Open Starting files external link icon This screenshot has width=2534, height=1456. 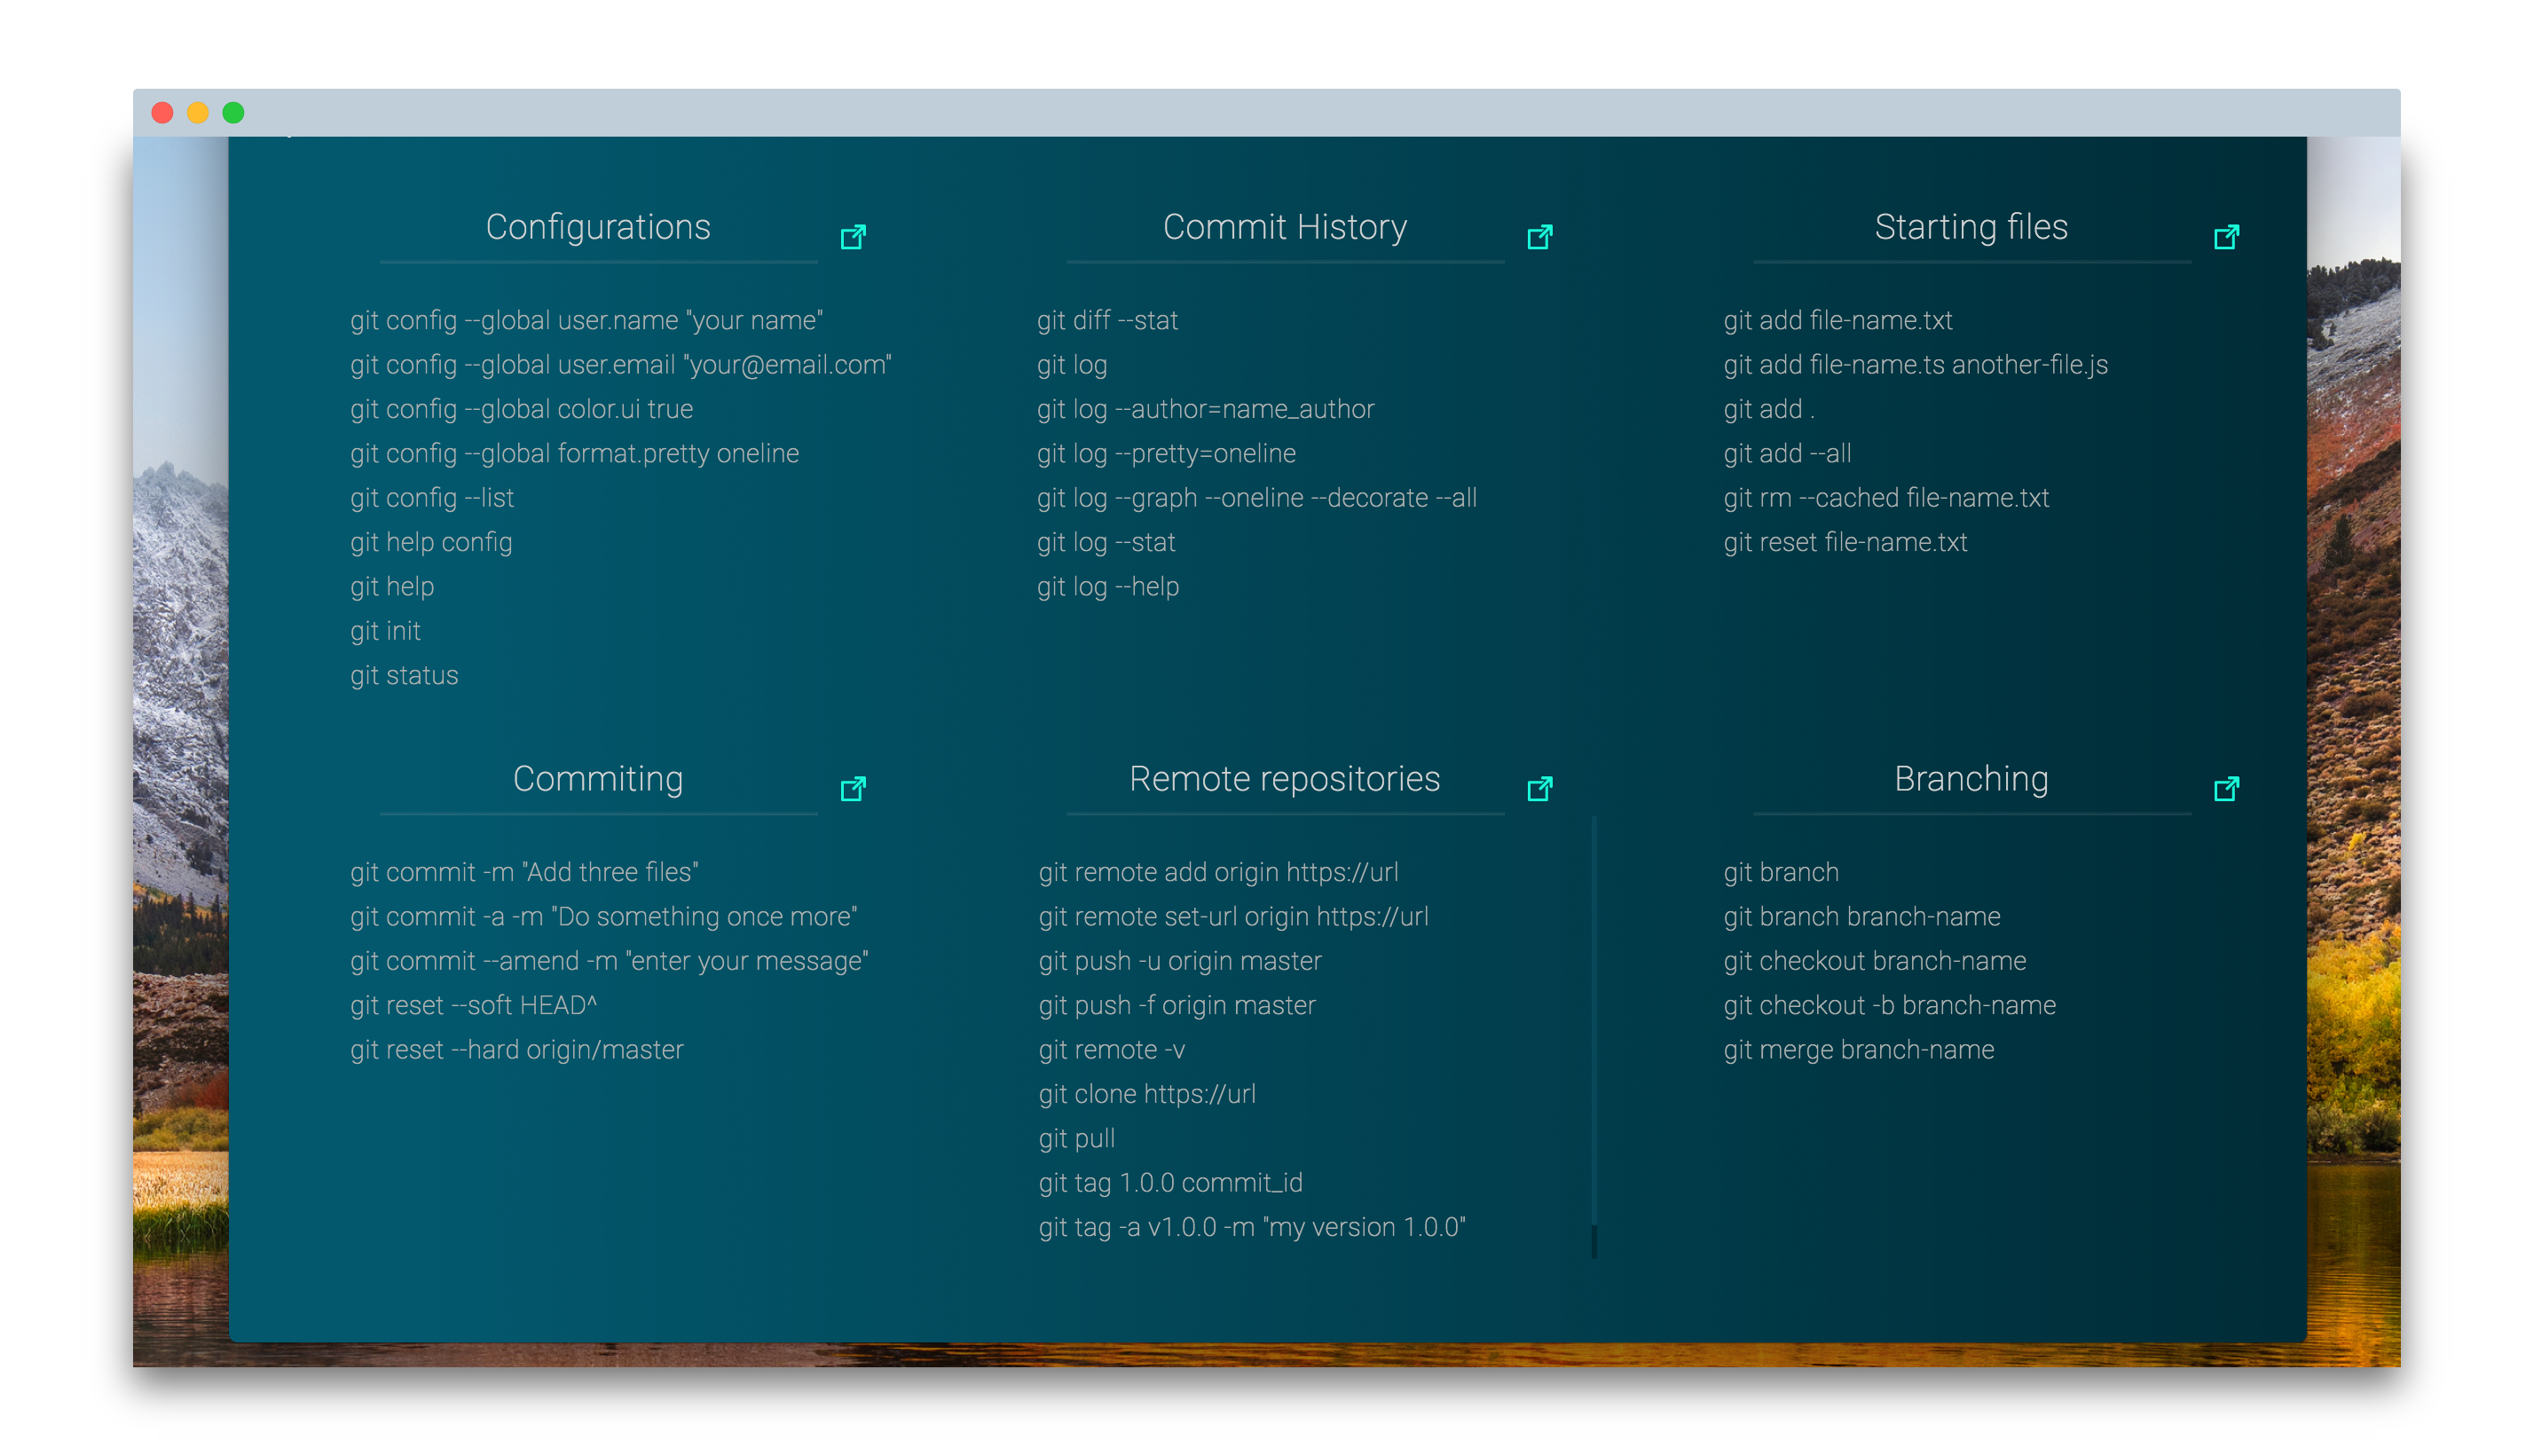2226,237
